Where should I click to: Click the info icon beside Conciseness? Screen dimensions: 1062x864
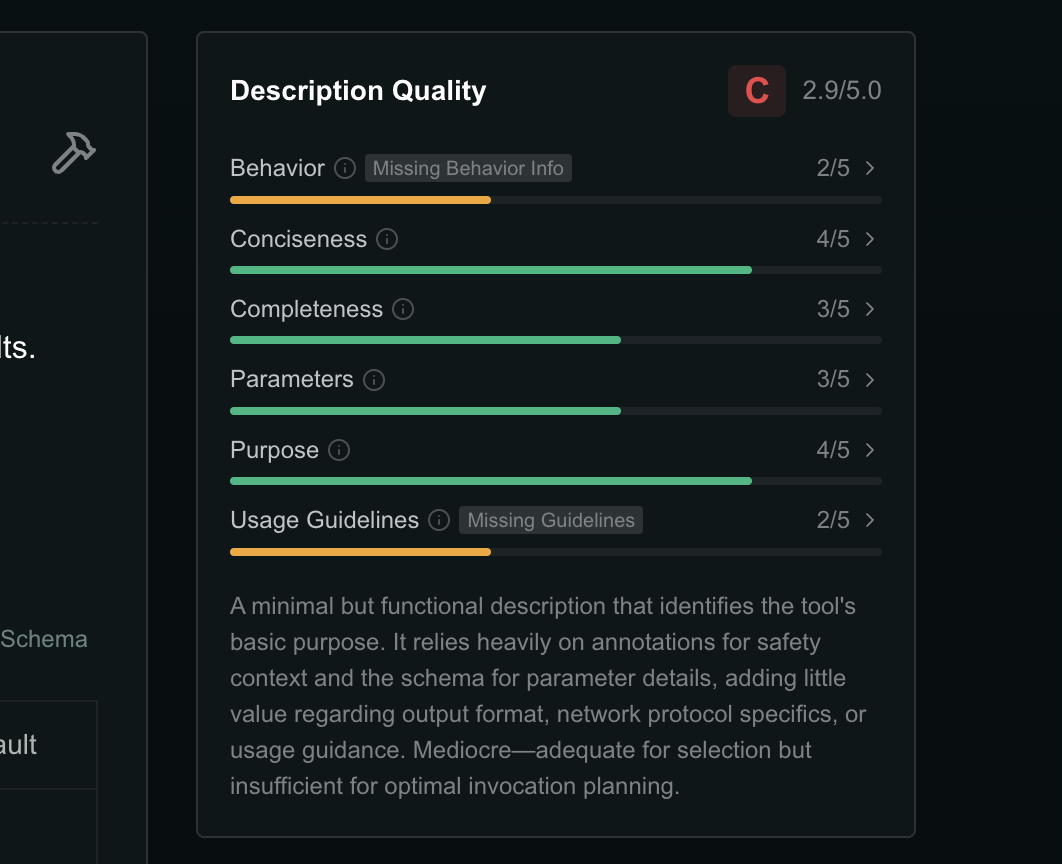point(387,239)
